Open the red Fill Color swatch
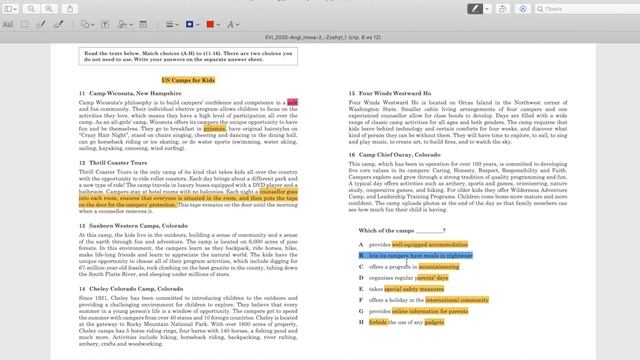640x360 pixels. tap(213, 24)
